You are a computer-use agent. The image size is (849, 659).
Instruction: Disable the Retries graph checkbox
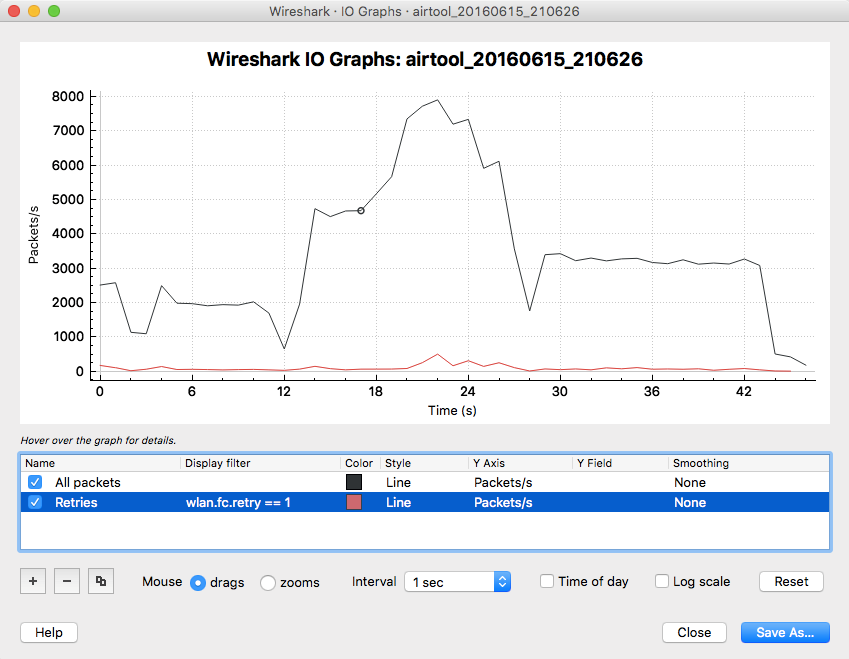34,502
